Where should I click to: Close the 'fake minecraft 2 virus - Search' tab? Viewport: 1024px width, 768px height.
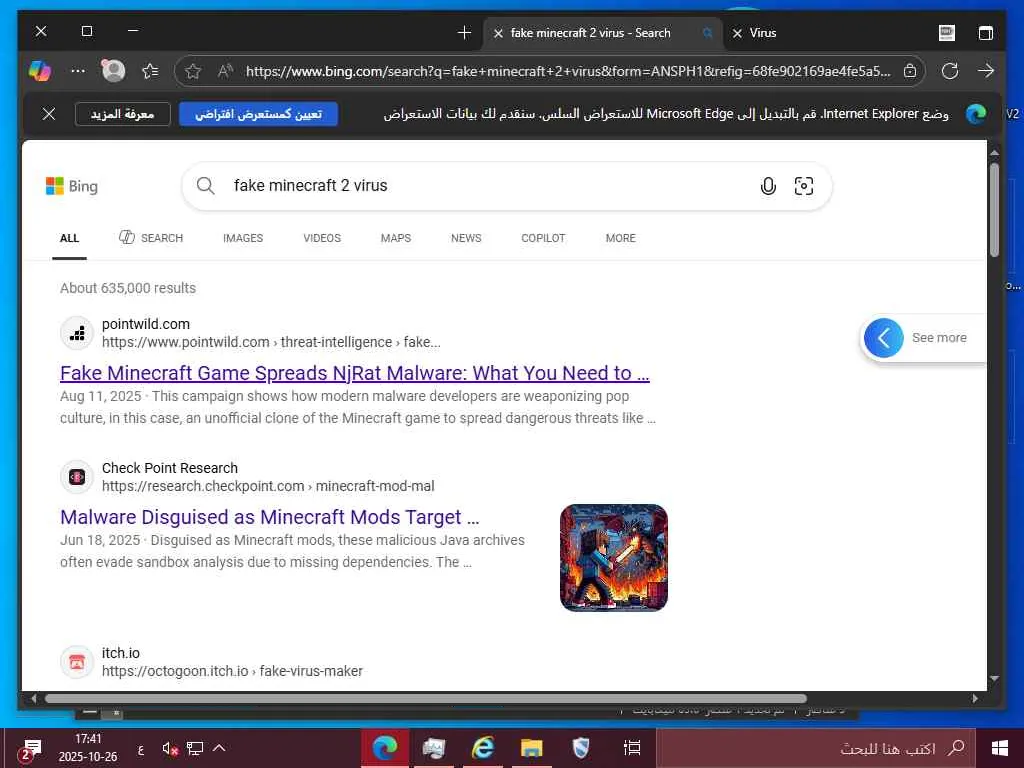(x=498, y=33)
